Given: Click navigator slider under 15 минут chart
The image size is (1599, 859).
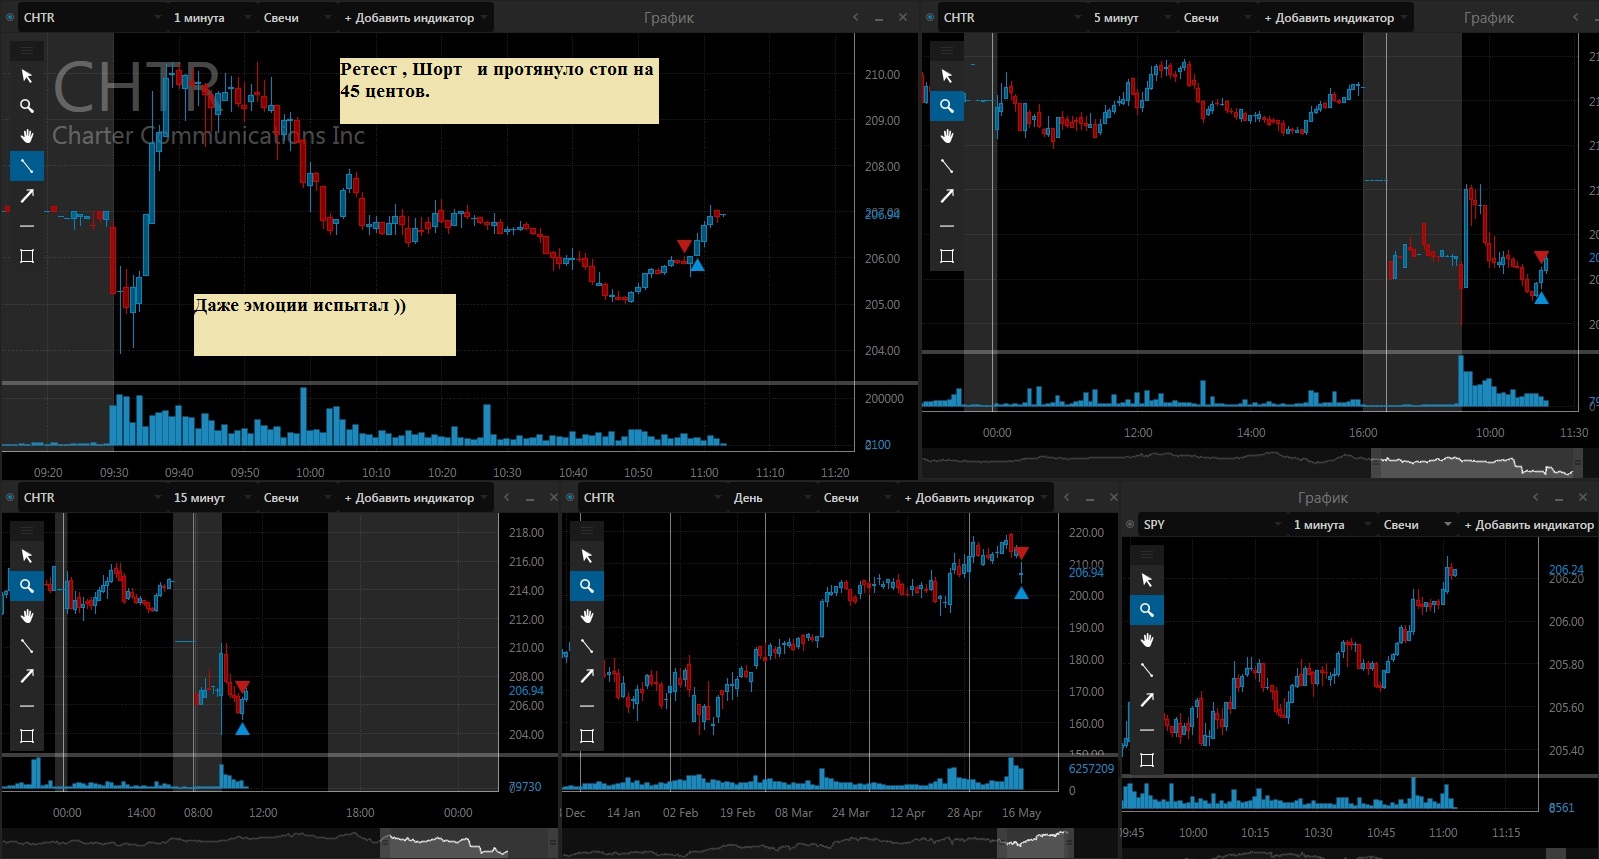Looking at the screenshot, I should (x=468, y=845).
